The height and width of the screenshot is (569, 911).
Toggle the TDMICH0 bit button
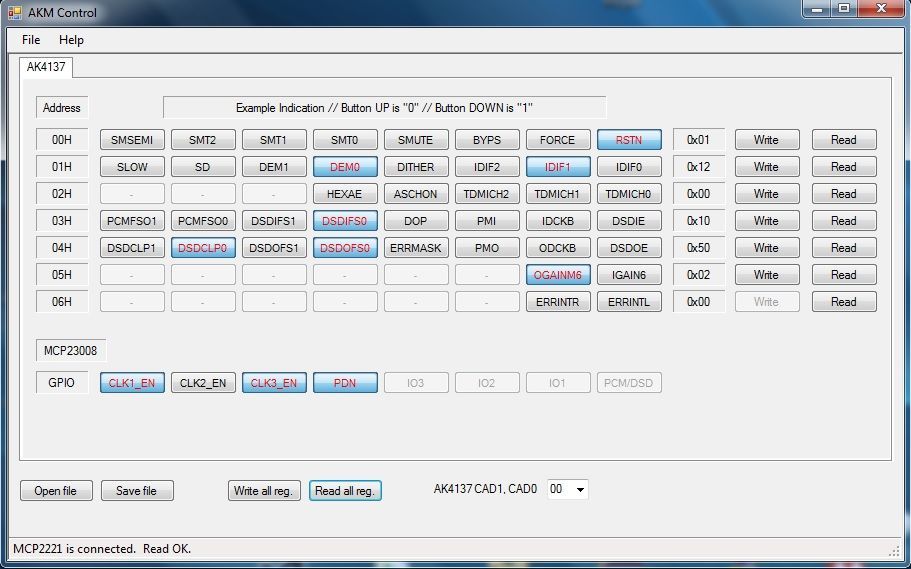(x=629, y=194)
